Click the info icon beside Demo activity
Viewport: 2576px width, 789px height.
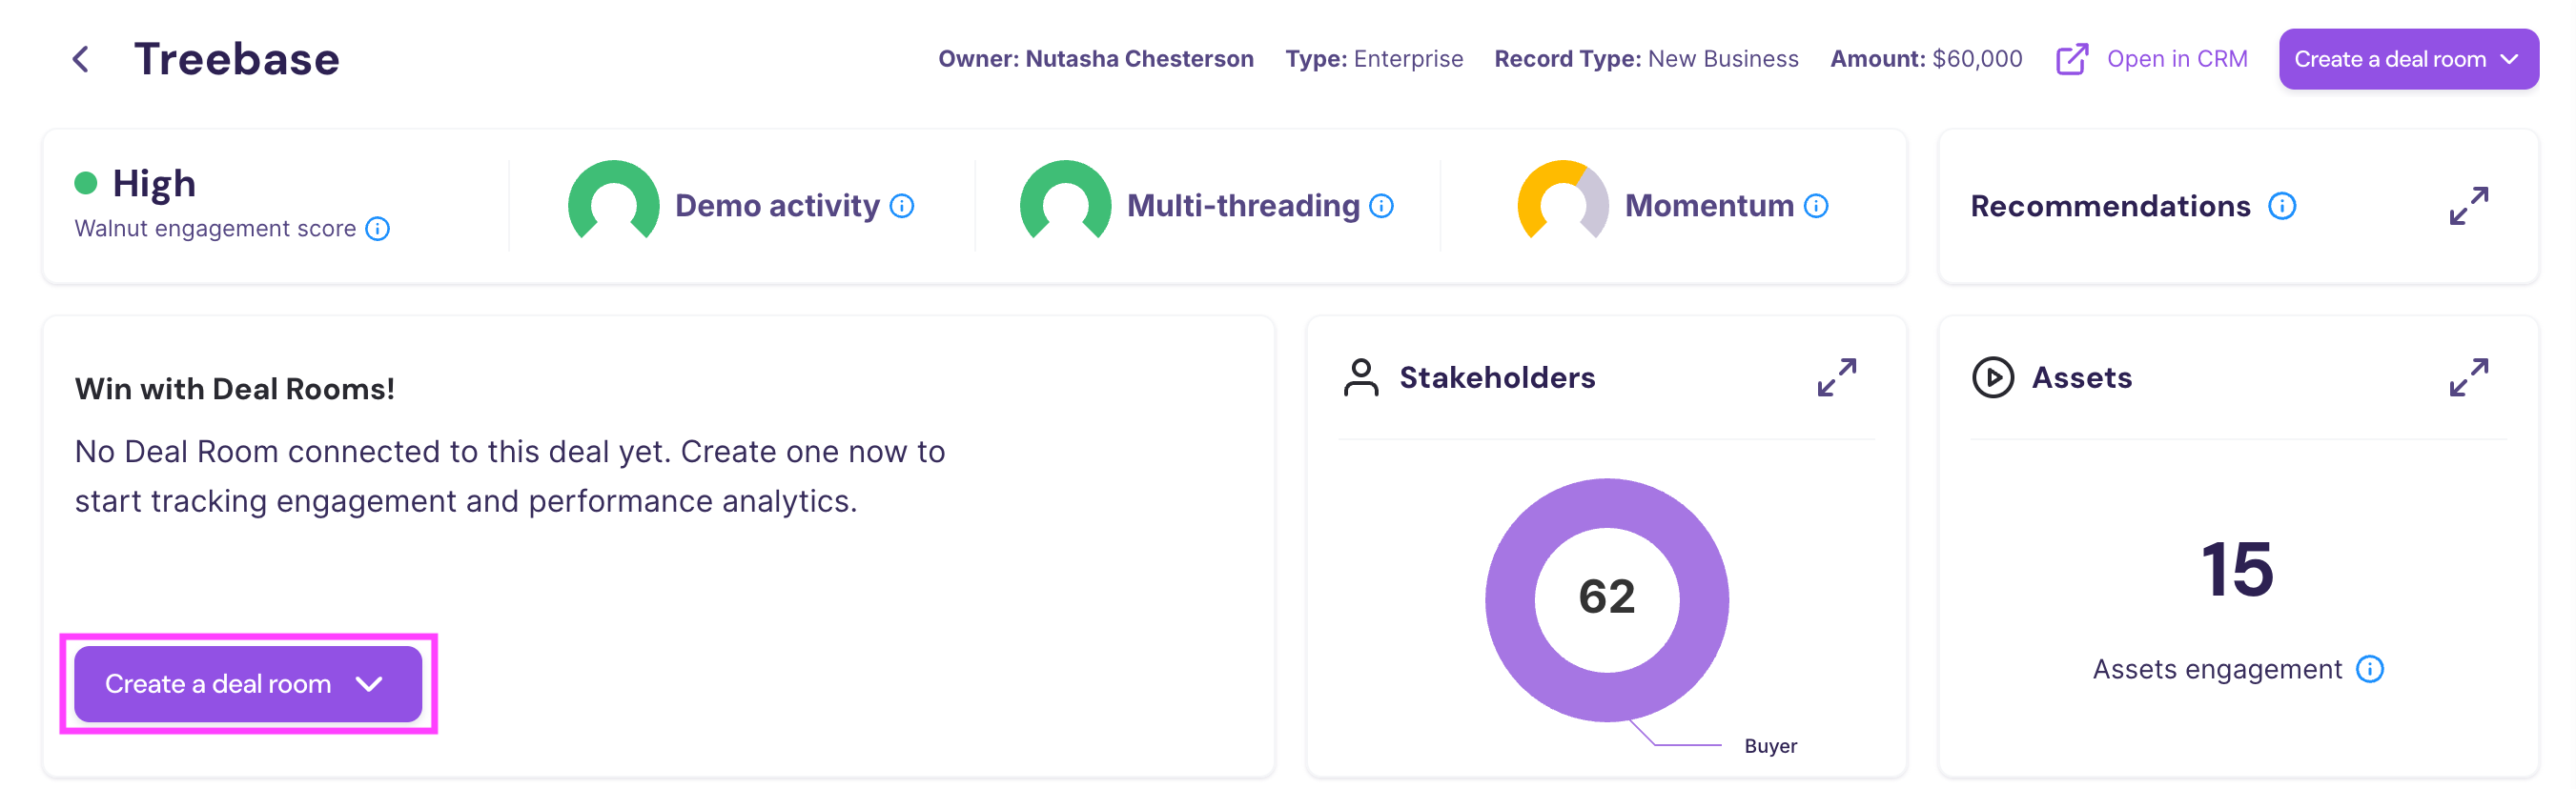[x=902, y=206]
